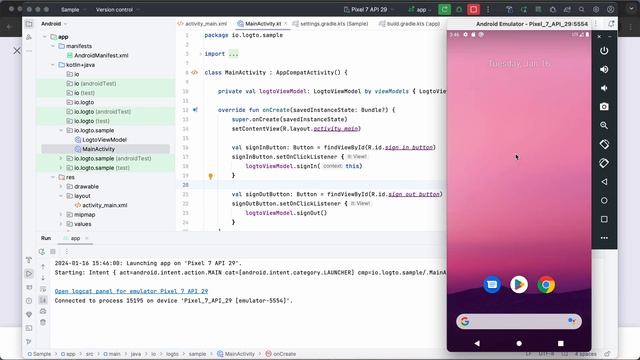This screenshot has width=640, height=360.
Task: Expand io.logto.sample (androidTest) package
Action: (61, 158)
